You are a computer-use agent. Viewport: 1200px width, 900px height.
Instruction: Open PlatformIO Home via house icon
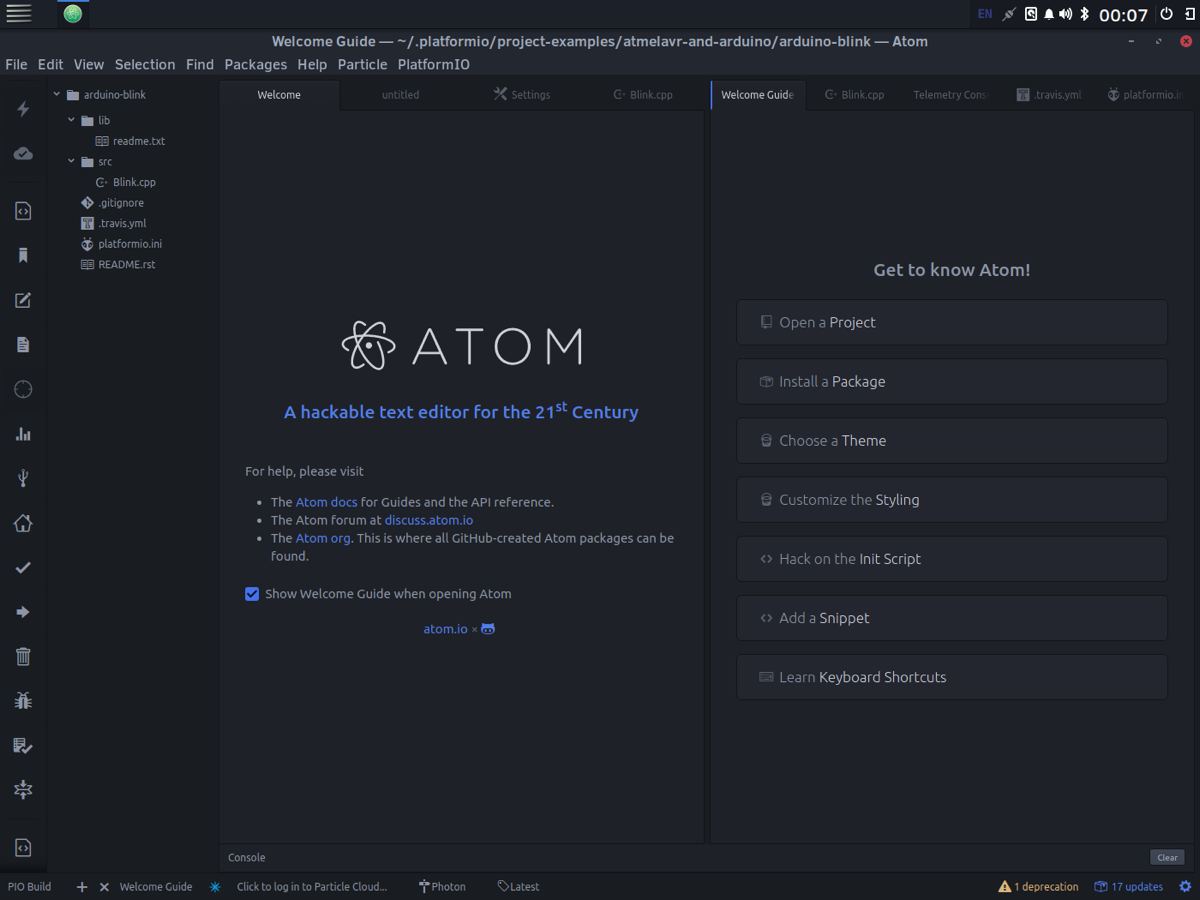click(23, 523)
